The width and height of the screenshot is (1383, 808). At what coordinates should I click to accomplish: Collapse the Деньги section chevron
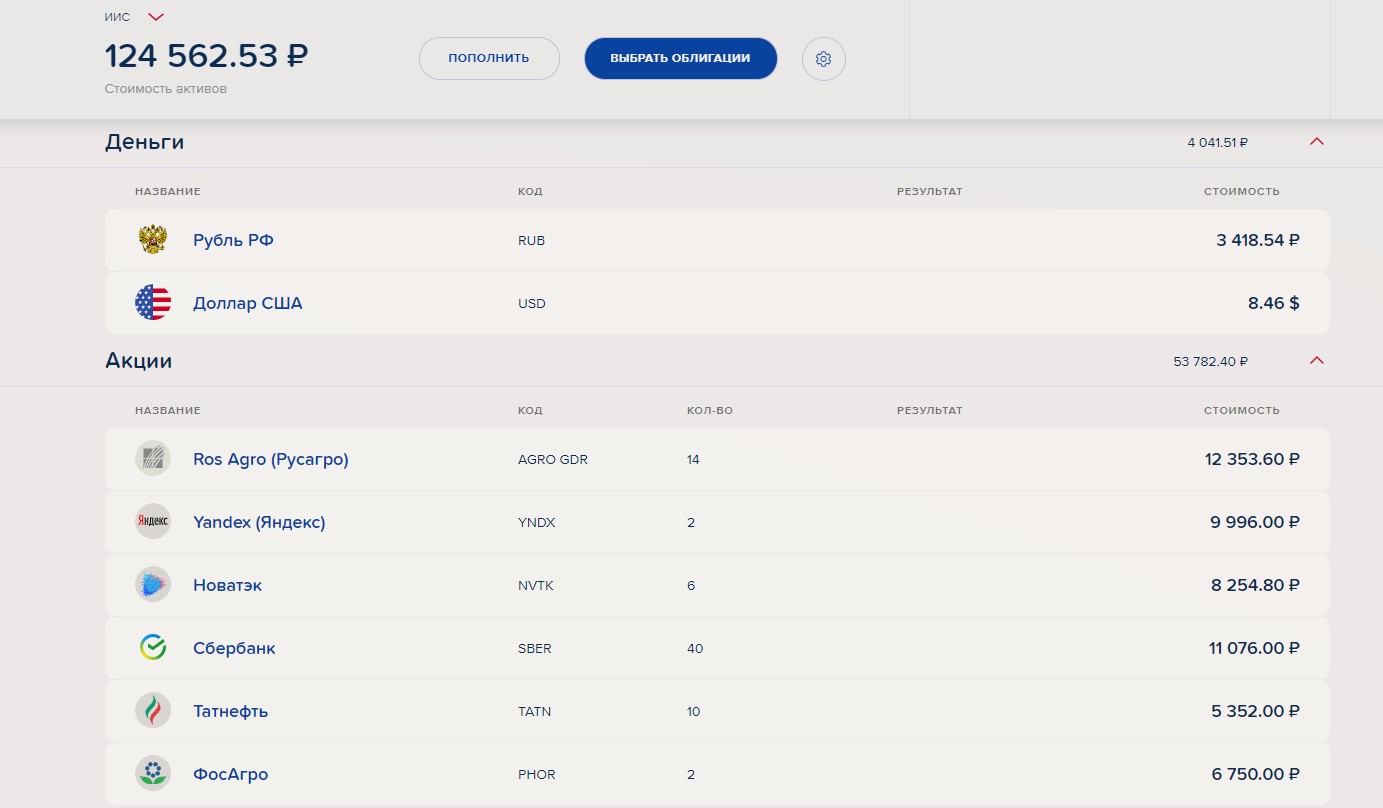(1316, 142)
